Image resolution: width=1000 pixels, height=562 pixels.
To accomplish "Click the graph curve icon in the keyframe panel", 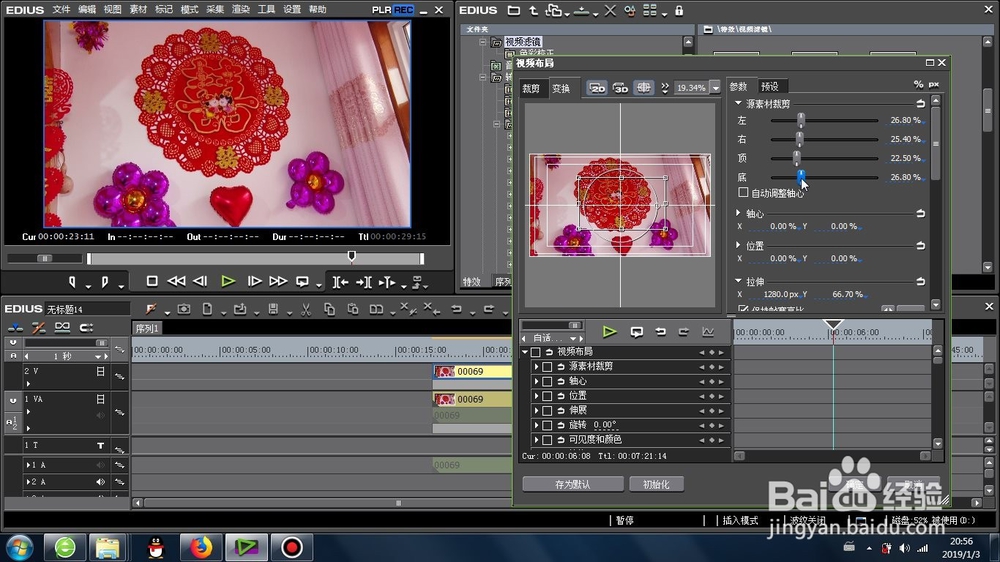I will [708, 332].
